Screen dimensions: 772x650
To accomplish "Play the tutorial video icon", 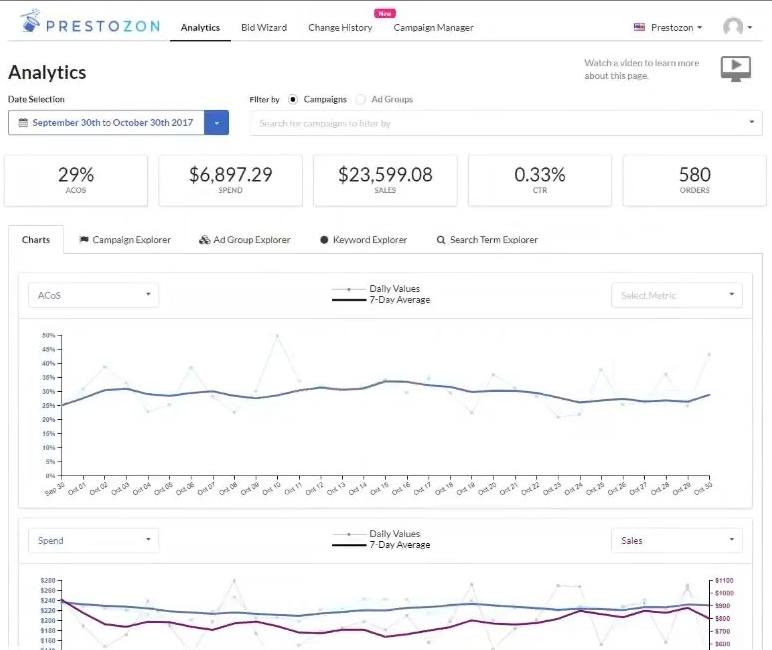I will [x=735, y=68].
